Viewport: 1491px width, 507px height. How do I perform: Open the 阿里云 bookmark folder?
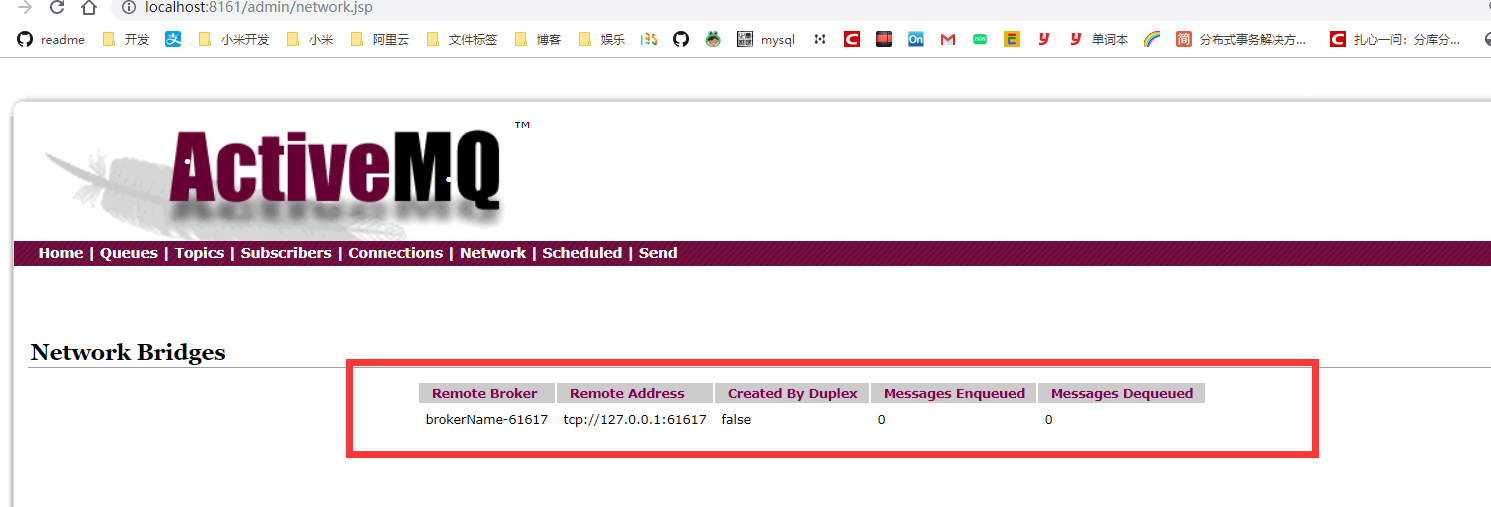[x=380, y=40]
